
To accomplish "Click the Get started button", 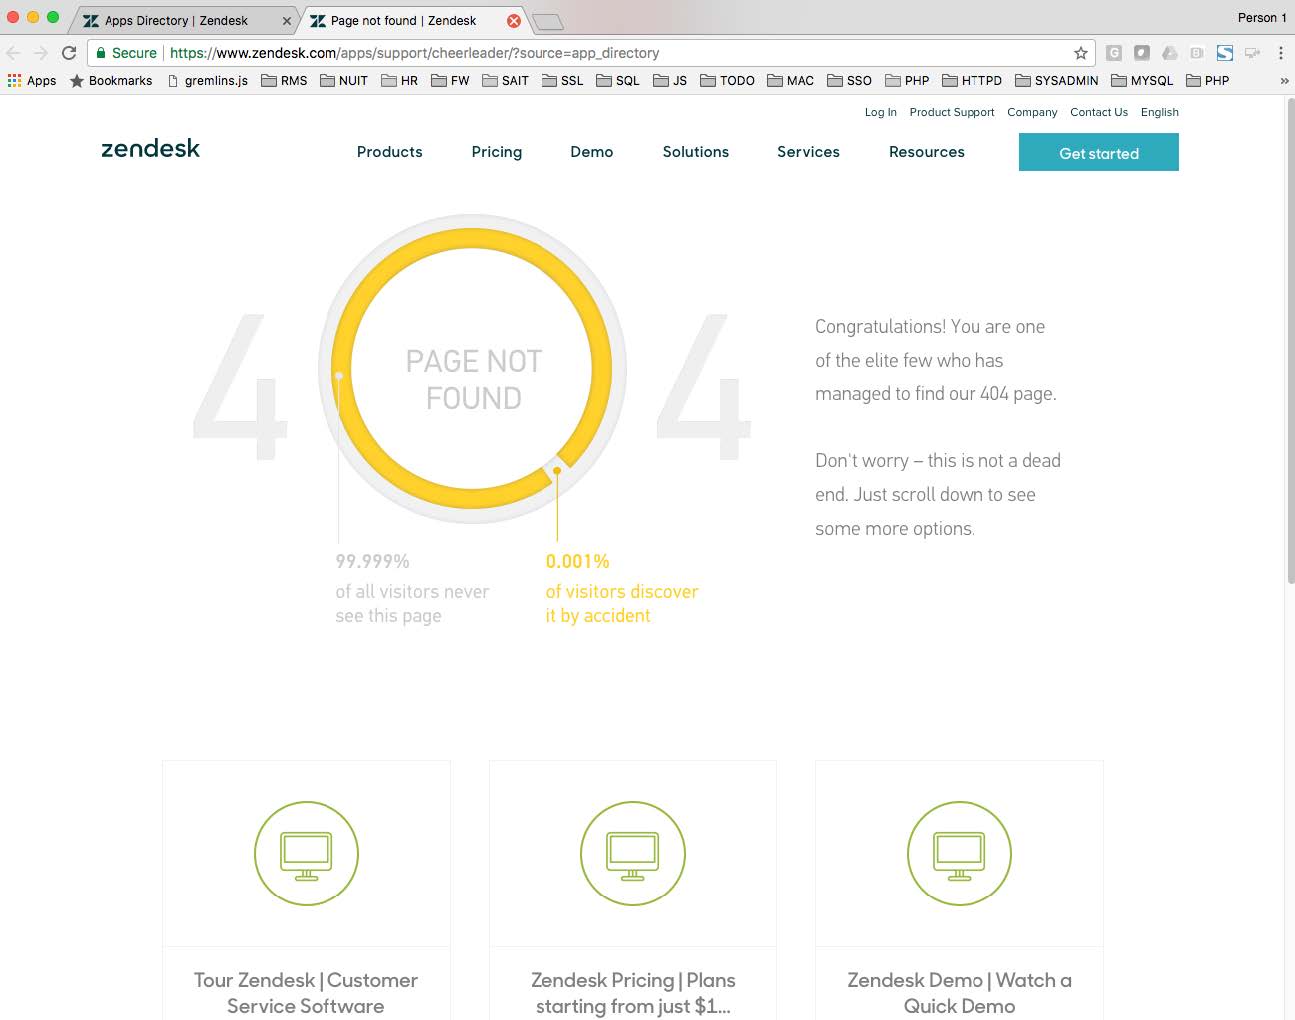I will pos(1098,153).
